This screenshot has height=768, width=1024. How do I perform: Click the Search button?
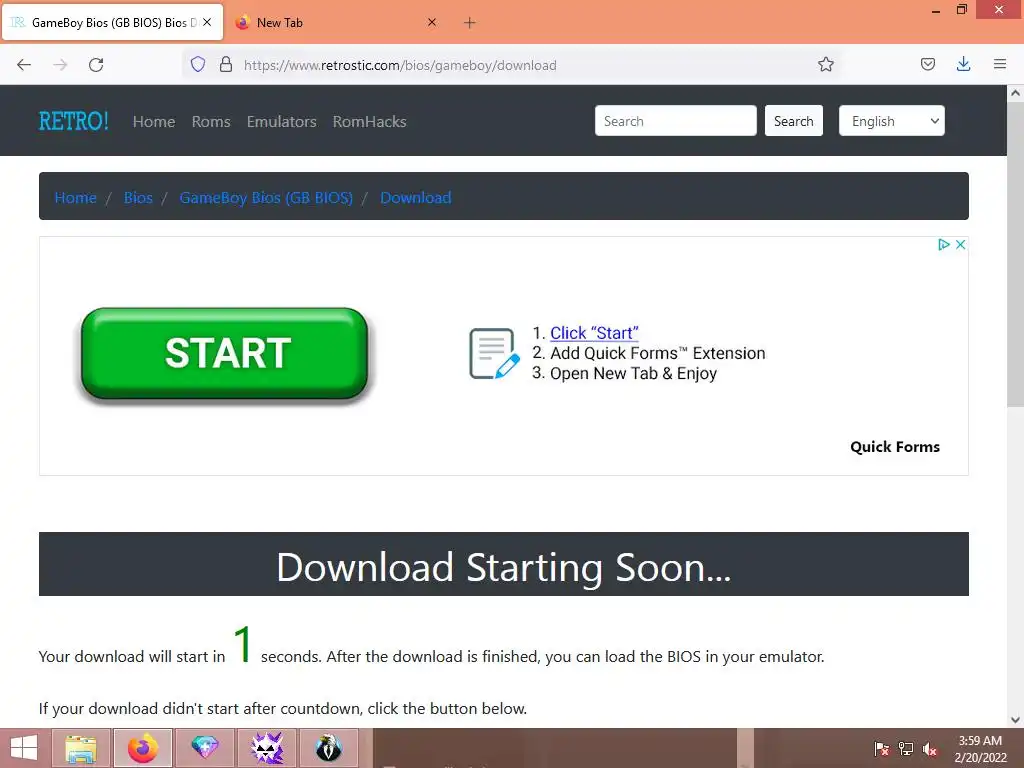pyautogui.click(x=793, y=121)
